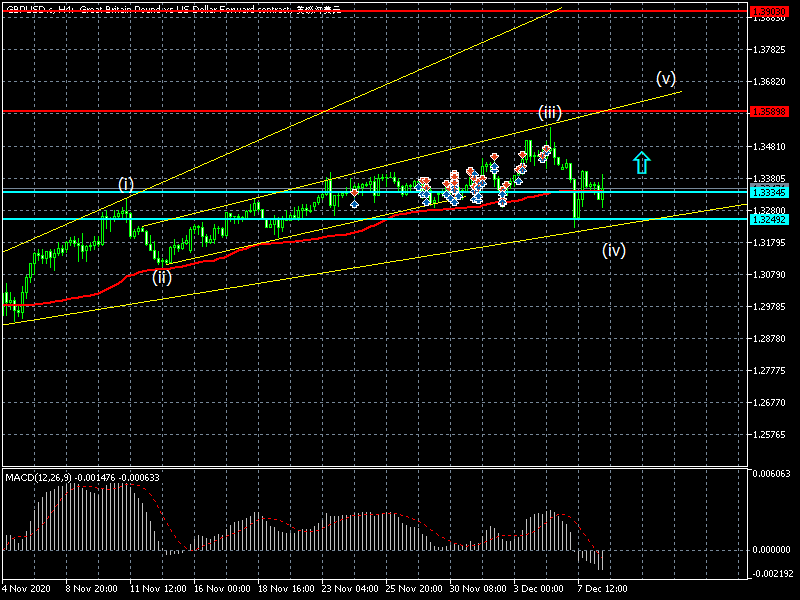Screen dimensions: 800x600
Task: Select the wave (iv) label
Action: (x=613, y=251)
